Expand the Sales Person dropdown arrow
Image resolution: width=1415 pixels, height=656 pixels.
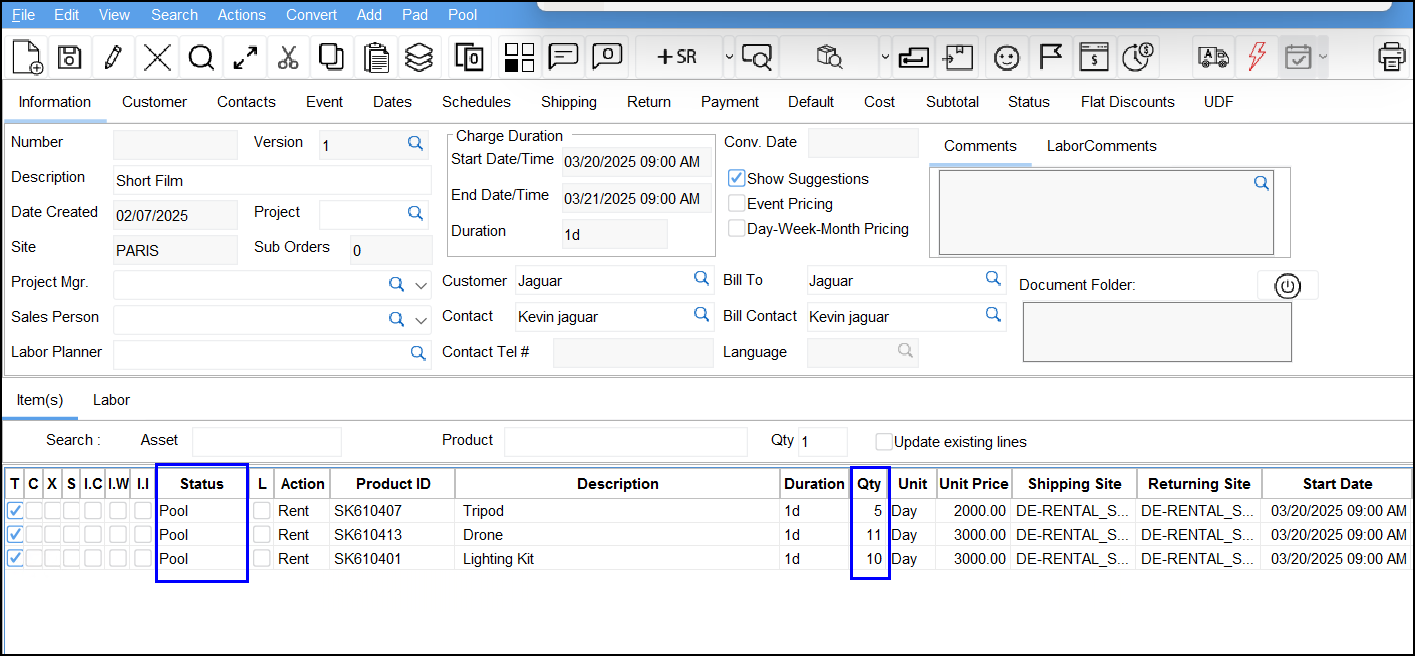(x=421, y=320)
